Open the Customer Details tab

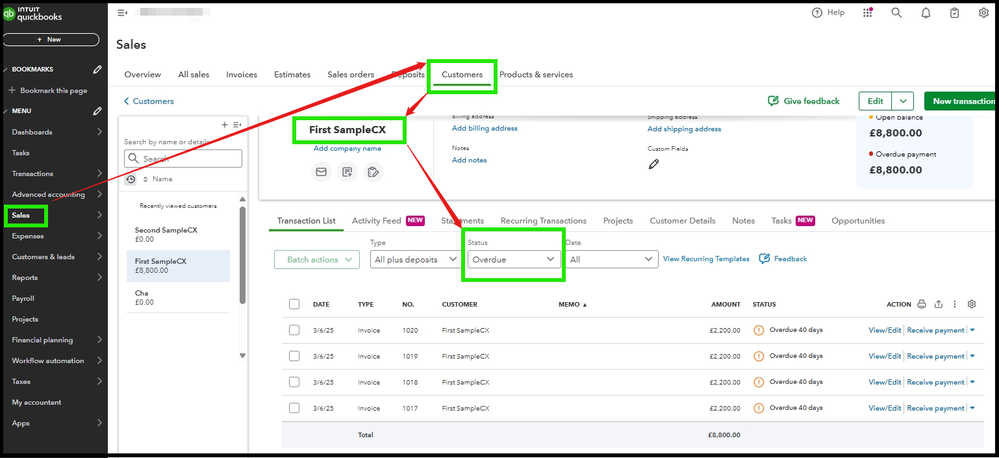point(682,220)
